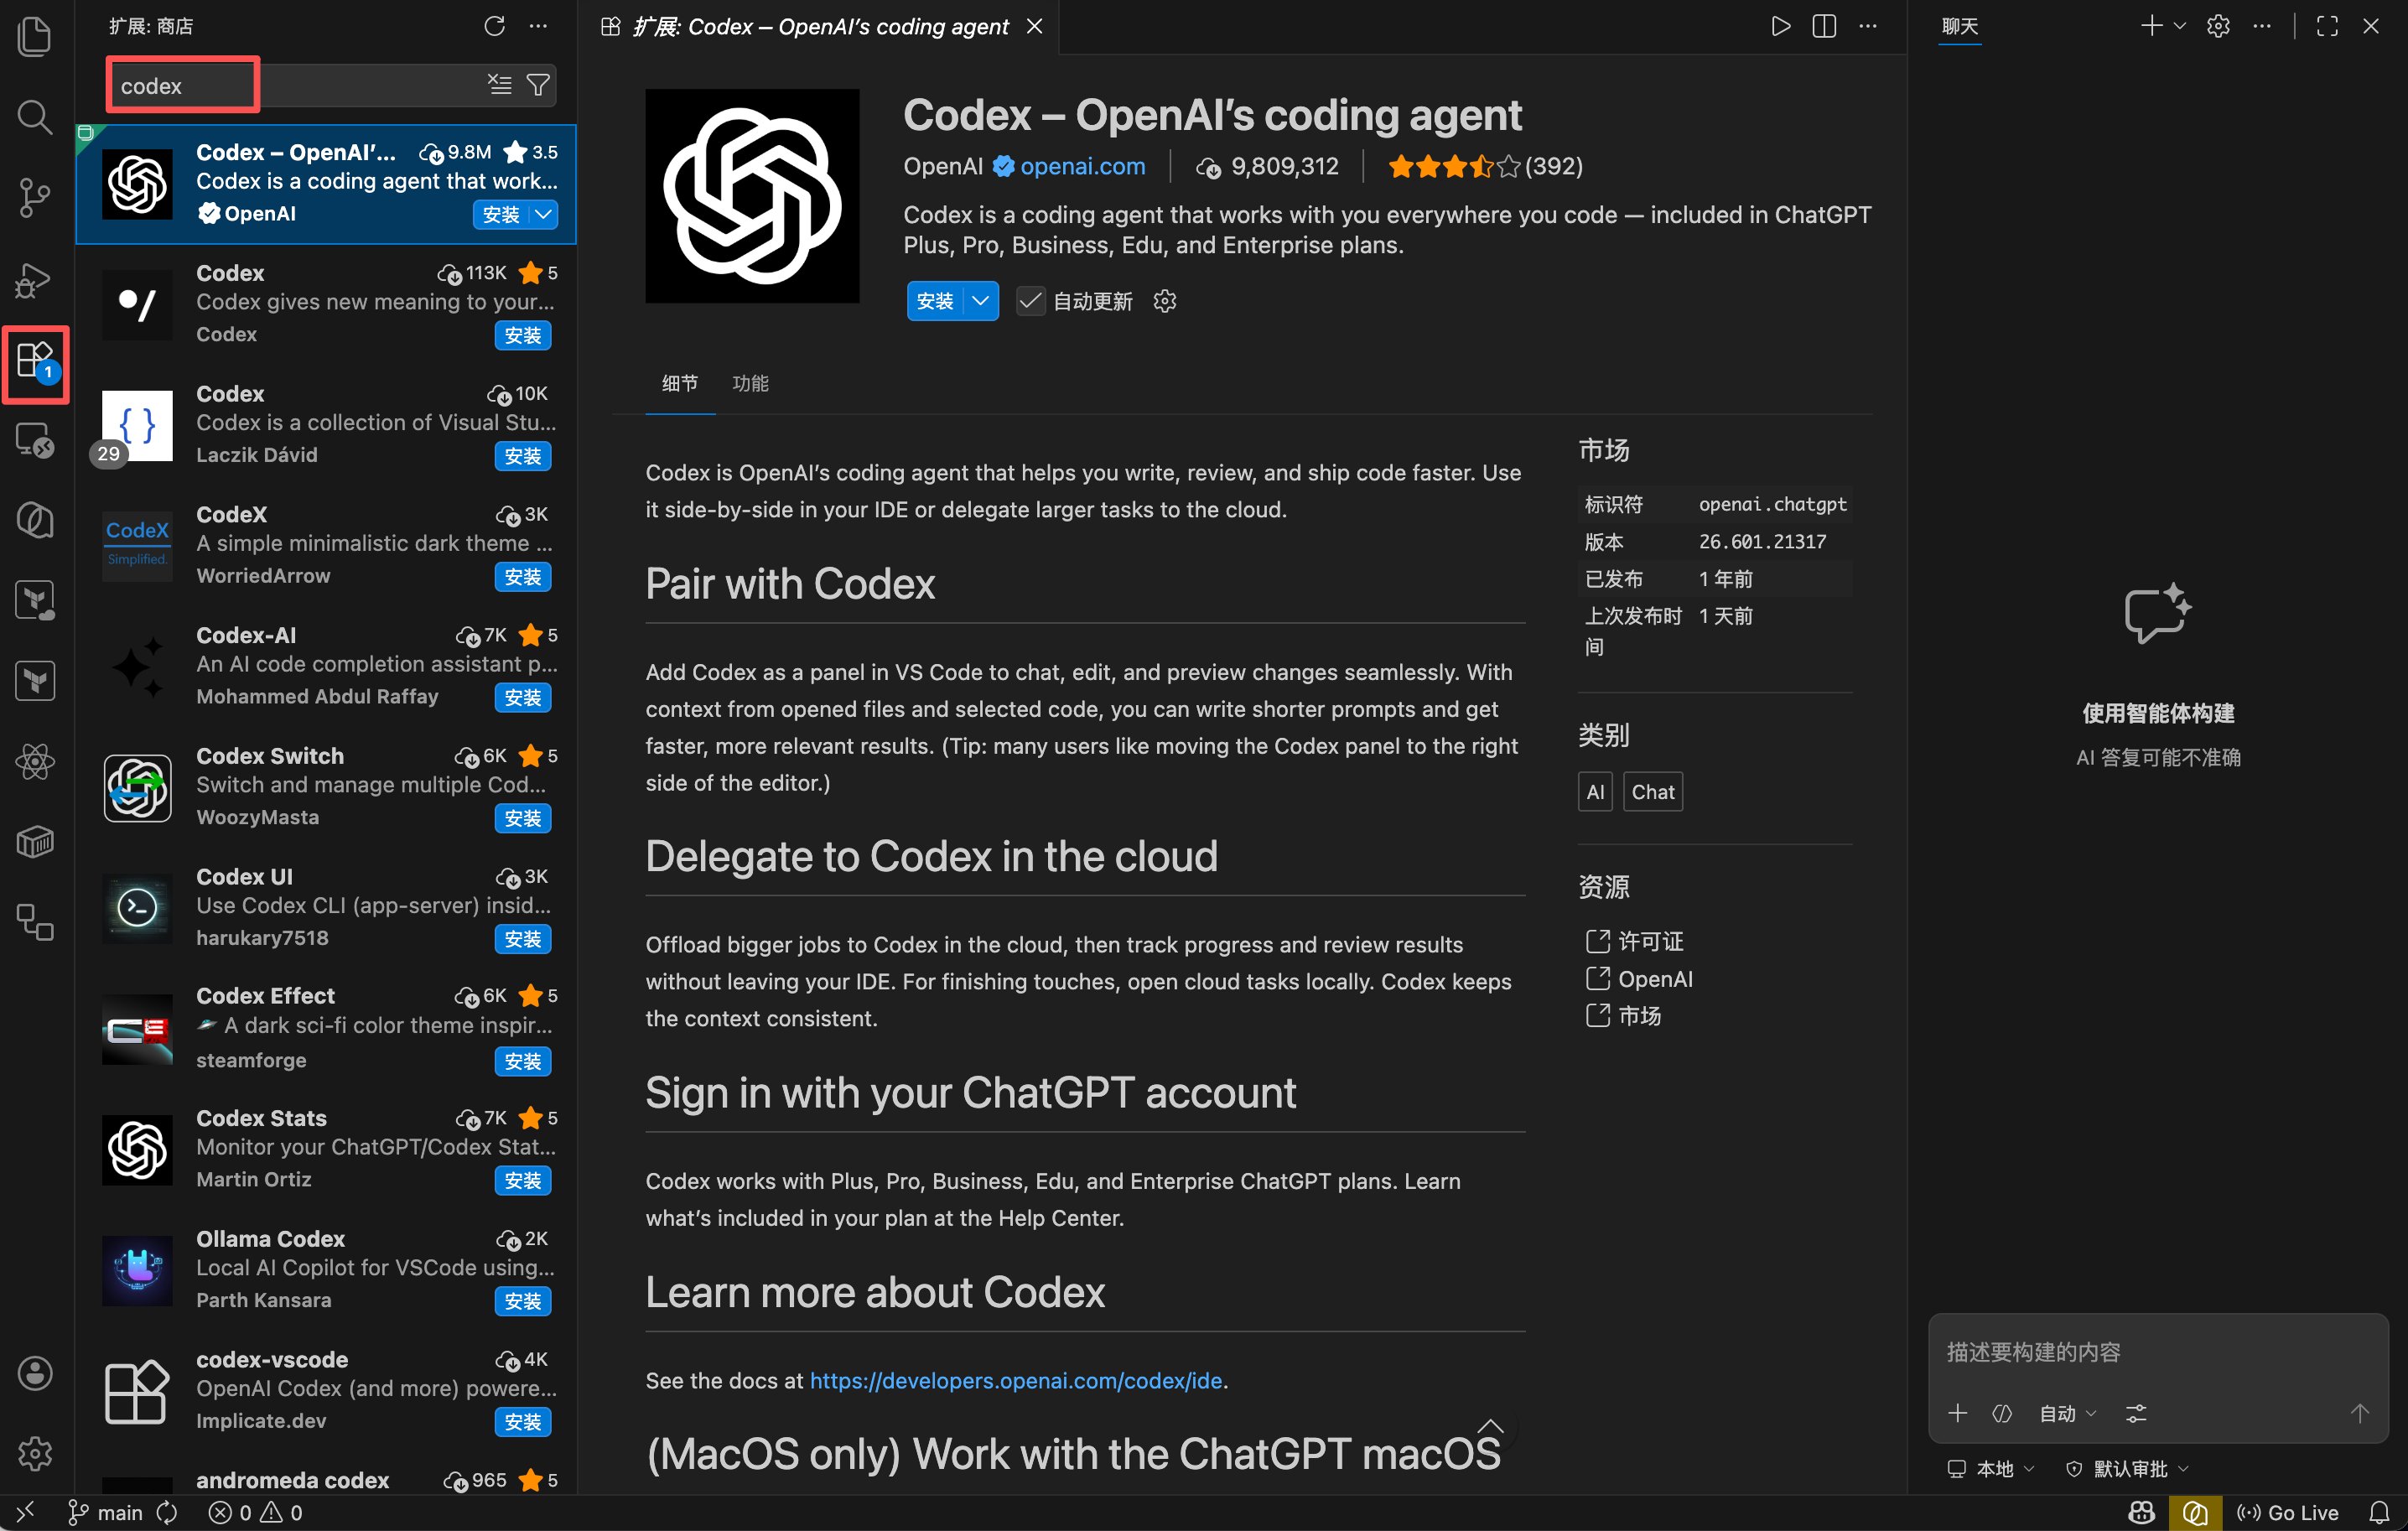The image size is (2408, 1531).
Task: Expand install options dropdown on detail page
Action: tap(981, 301)
